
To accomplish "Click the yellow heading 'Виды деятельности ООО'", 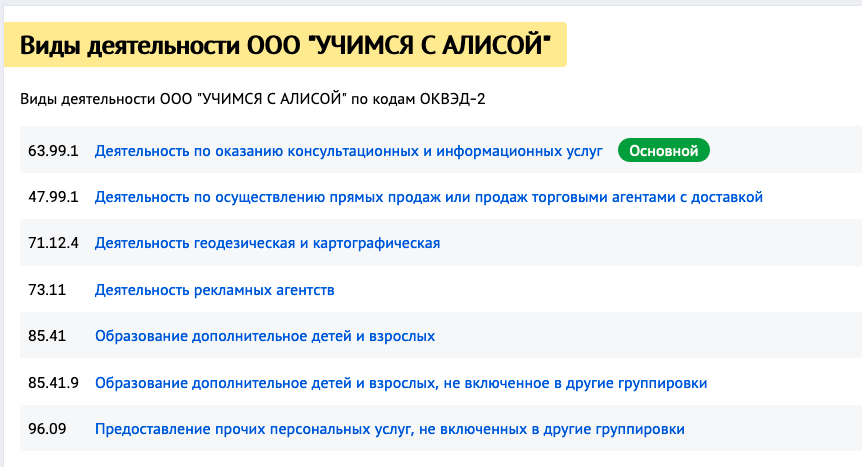I will pyautogui.click(x=285, y=45).
